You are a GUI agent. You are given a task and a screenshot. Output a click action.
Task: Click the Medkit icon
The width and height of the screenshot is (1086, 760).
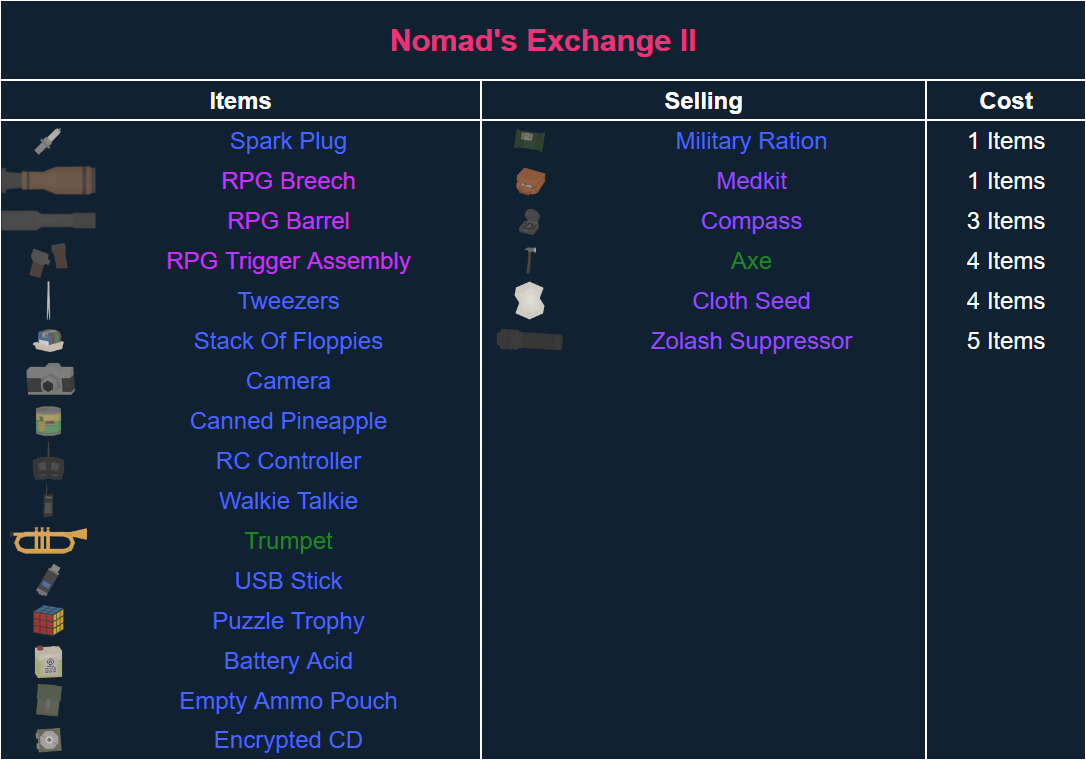[530, 181]
